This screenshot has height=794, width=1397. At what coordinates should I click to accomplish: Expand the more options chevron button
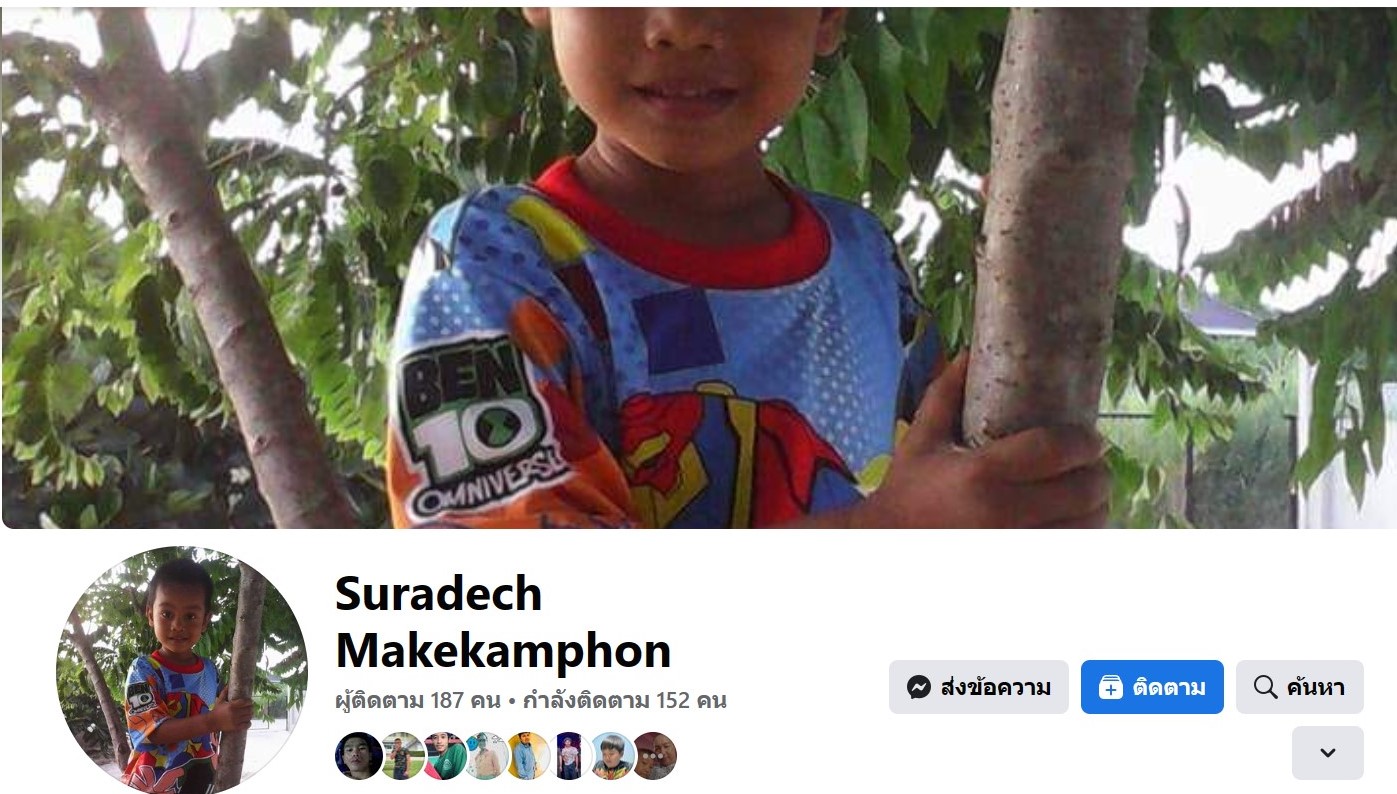[x=1328, y=753]
